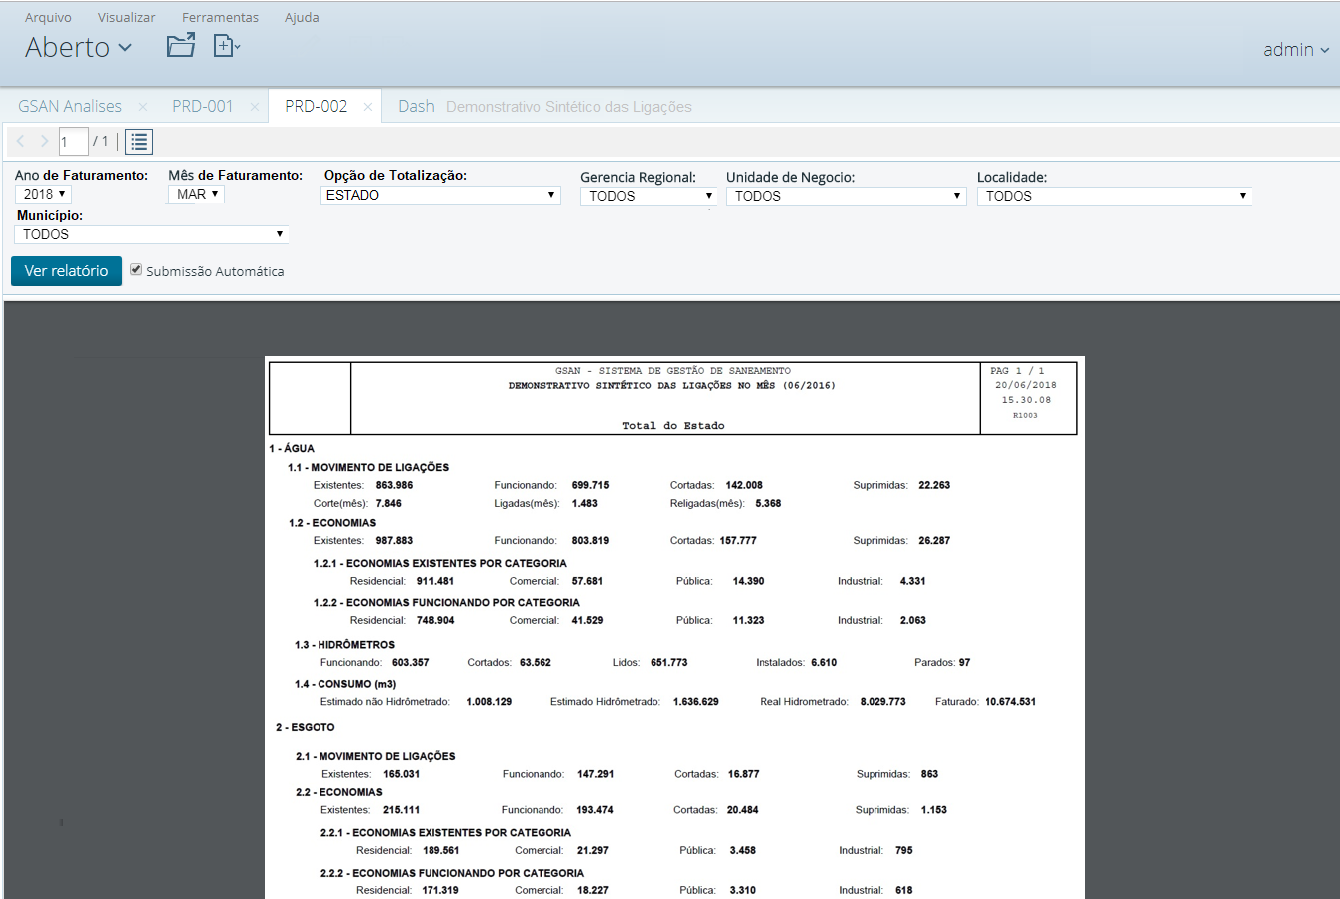Open the Município dropdown

click(151, 233)
